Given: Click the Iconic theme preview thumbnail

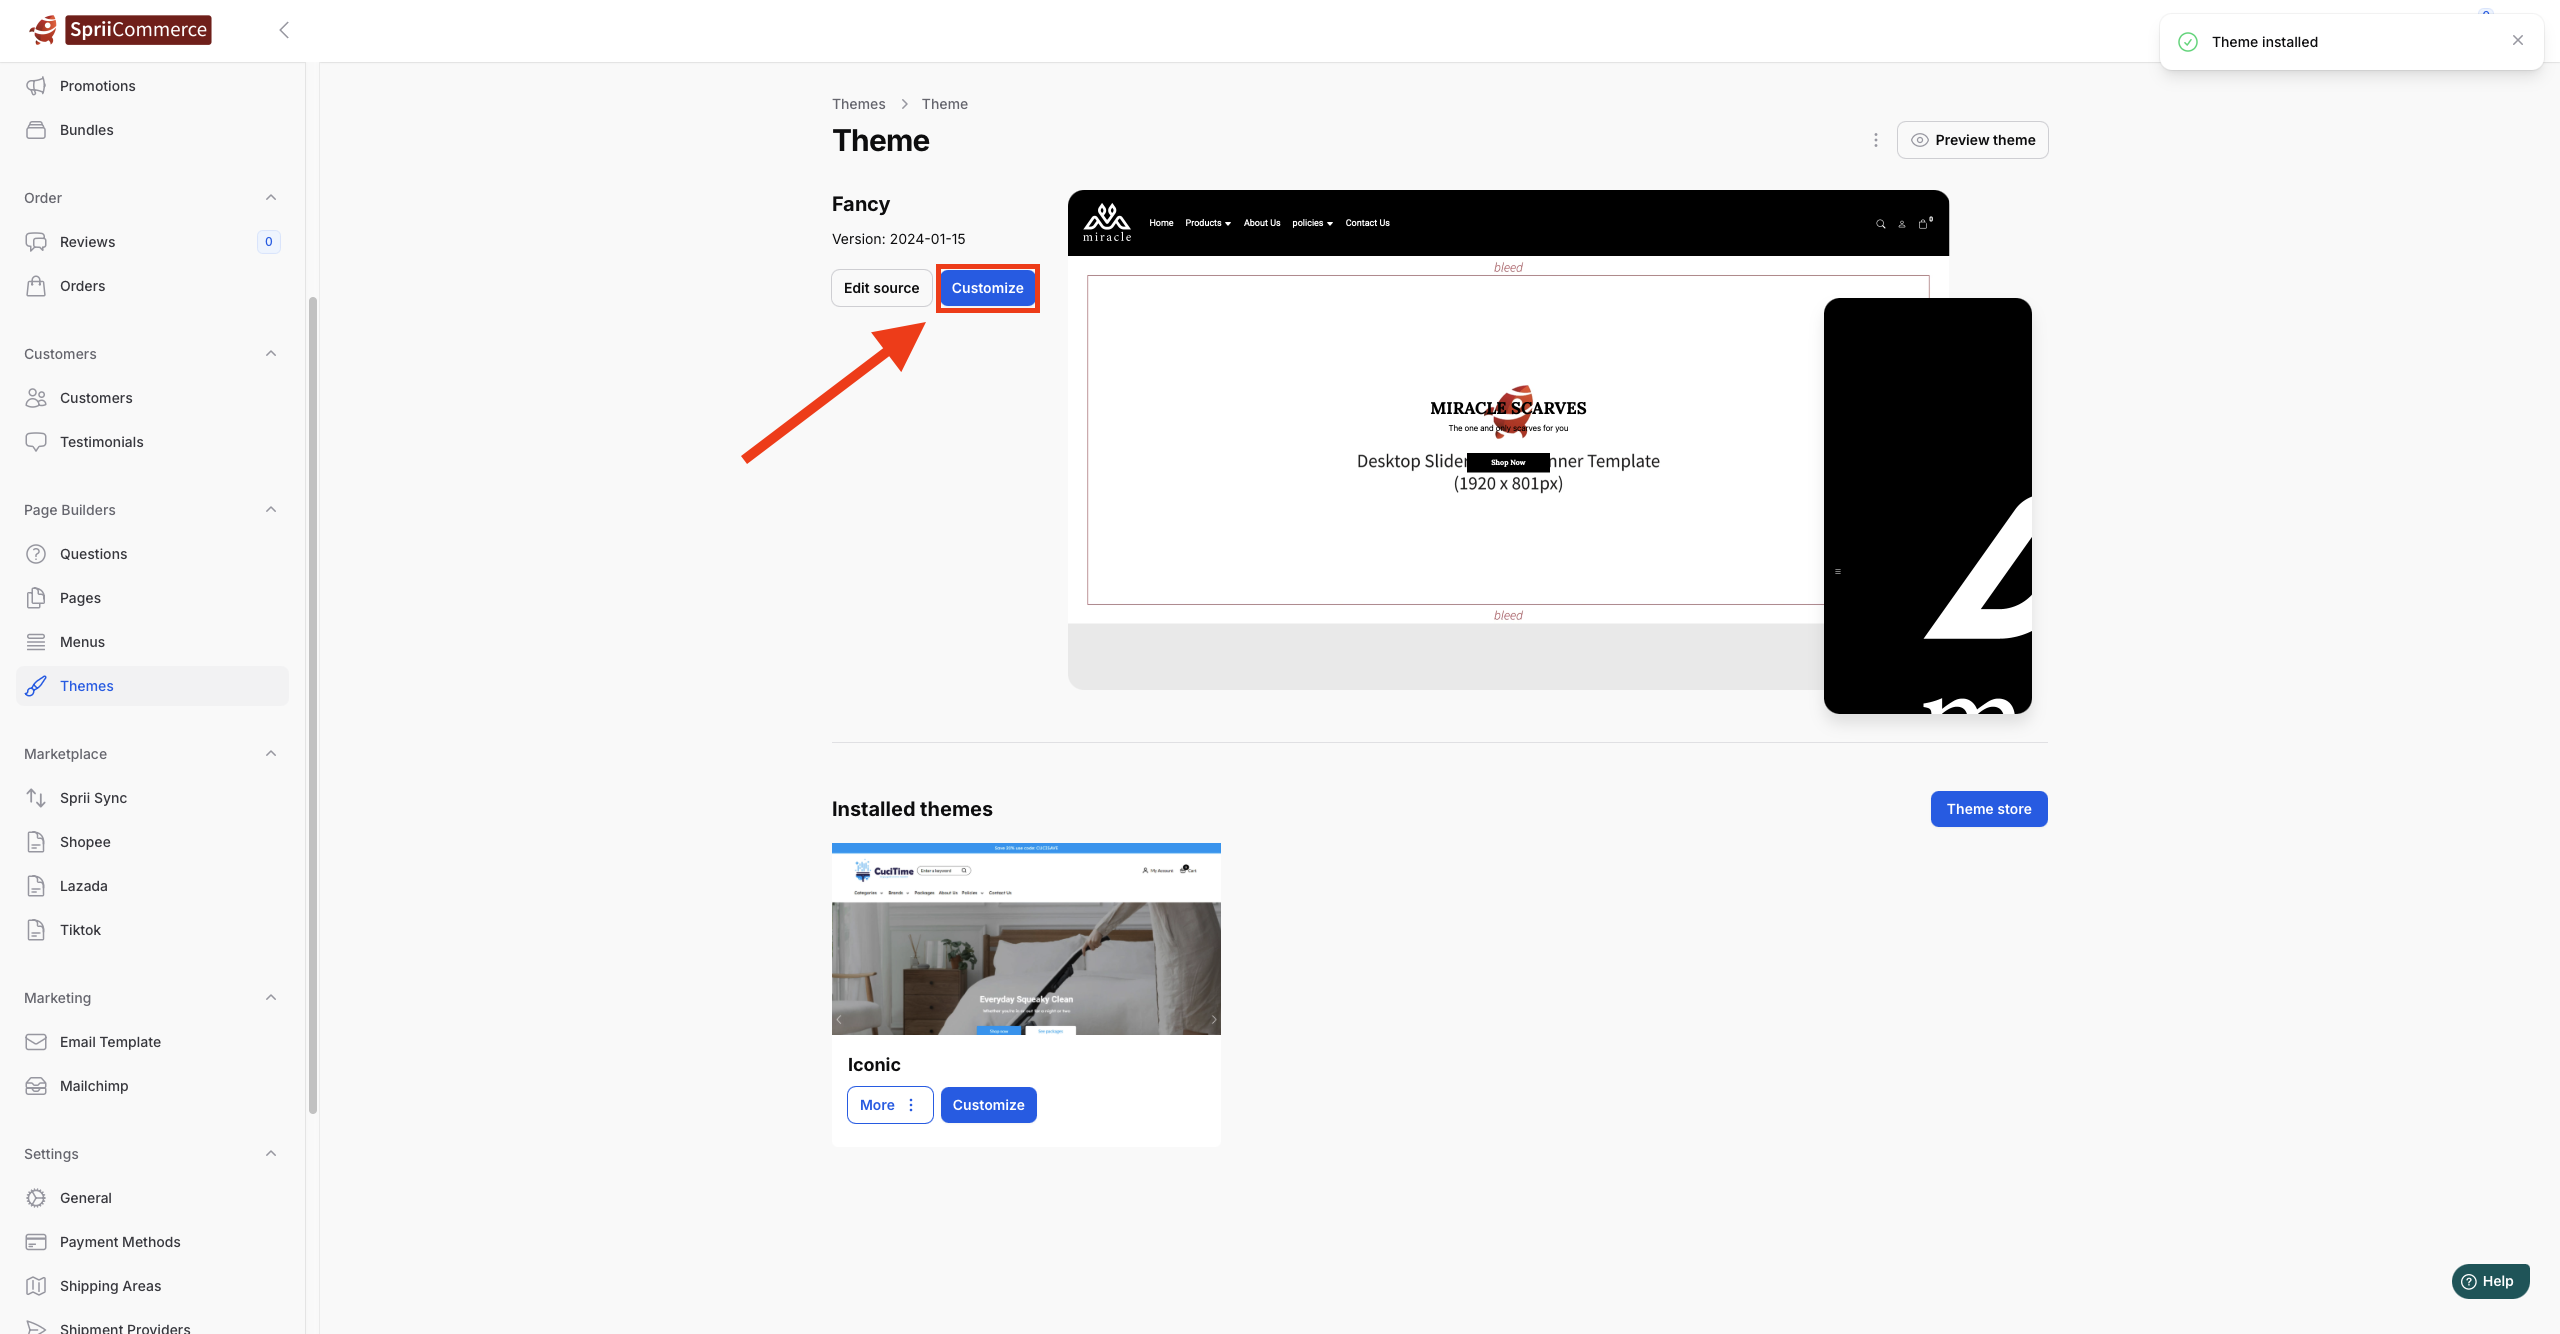Looking at the screenshot, I should coord(1026,939).
